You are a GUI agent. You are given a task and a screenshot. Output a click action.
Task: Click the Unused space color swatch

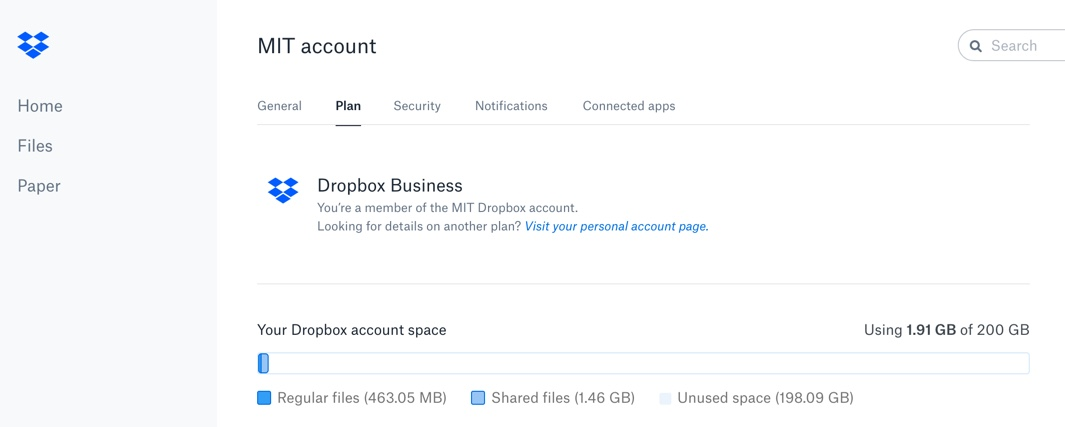coord(665,398)
